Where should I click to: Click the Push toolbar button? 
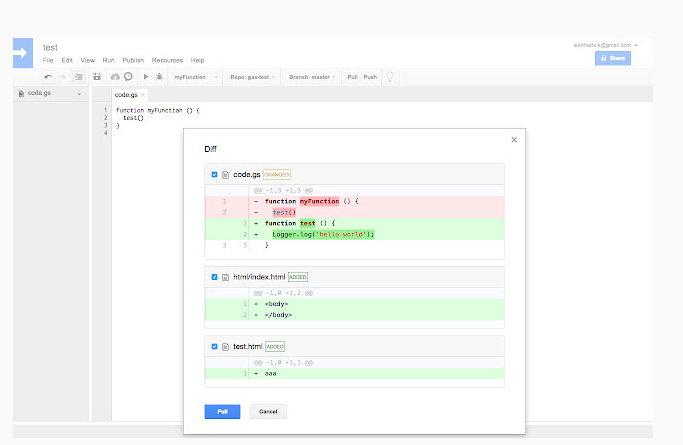pos(370,77)
